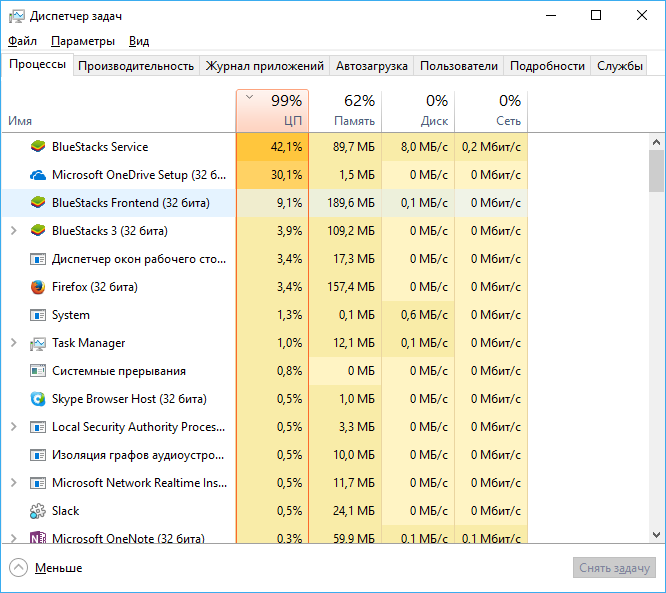Open the Вид menu
The width and height of the screenshot is (666, 593).
139,41
